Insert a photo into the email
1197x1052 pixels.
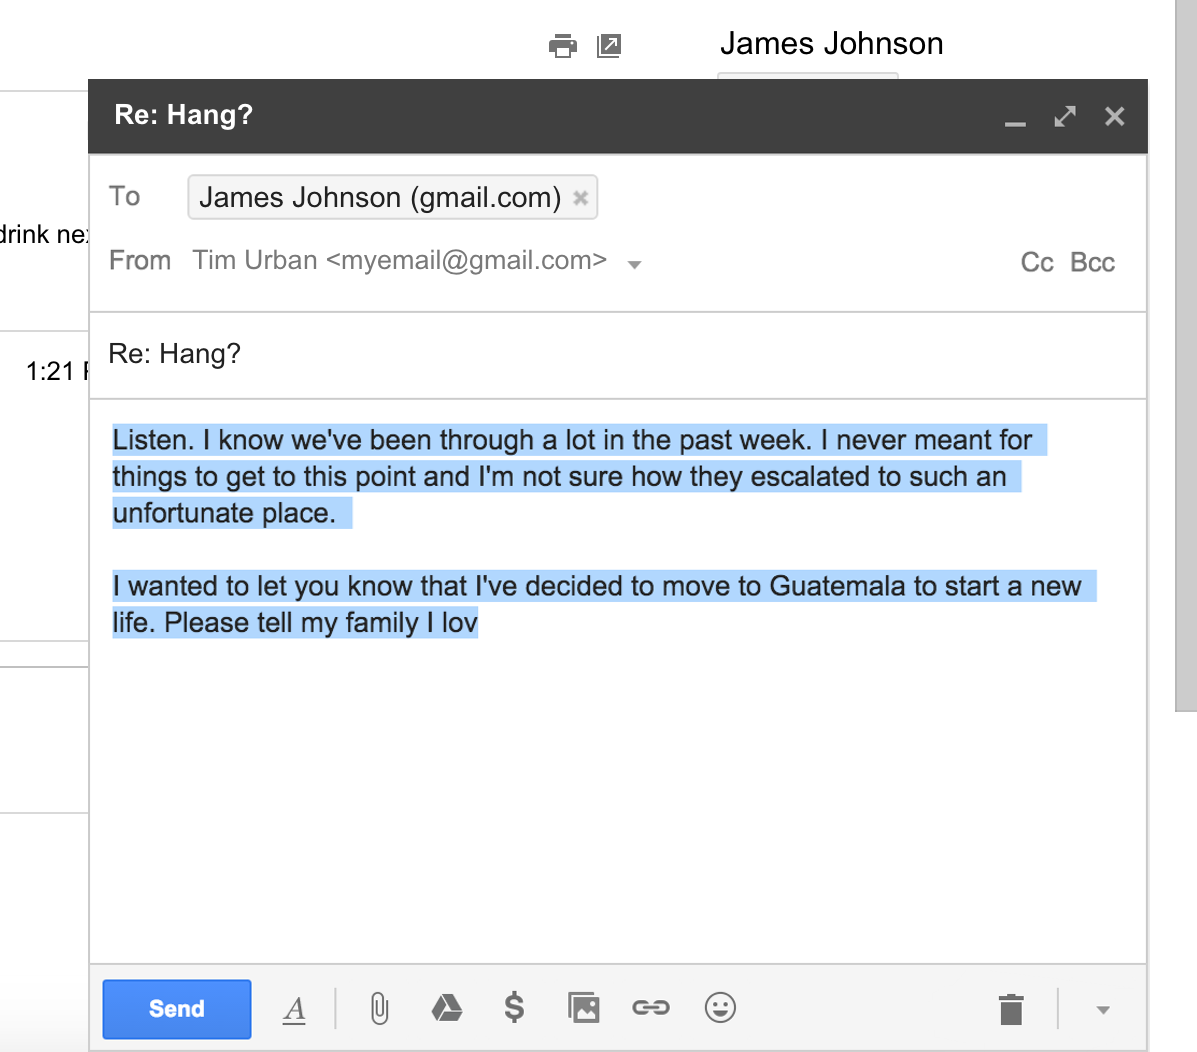[584, 1008]
